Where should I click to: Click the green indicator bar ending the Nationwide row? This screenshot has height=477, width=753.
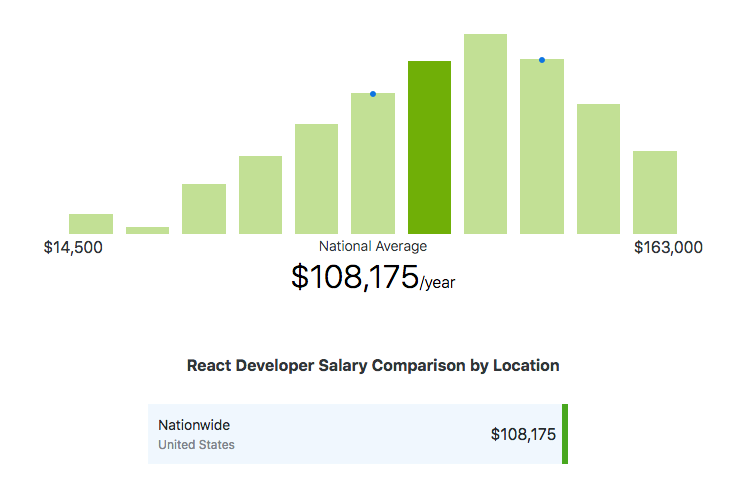coord(565,434)
